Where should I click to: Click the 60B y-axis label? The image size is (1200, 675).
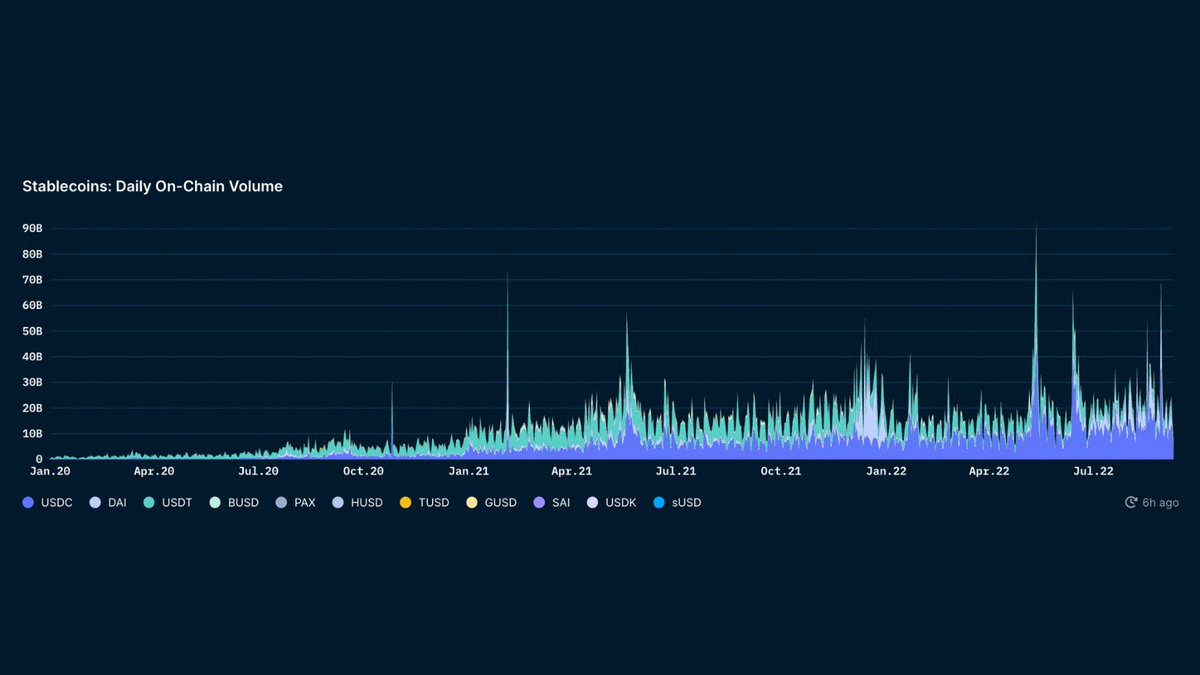click(33, 305)
